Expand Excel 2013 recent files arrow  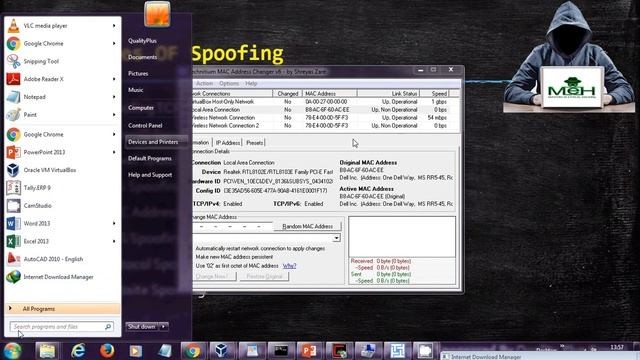click(x=114, y=241)
